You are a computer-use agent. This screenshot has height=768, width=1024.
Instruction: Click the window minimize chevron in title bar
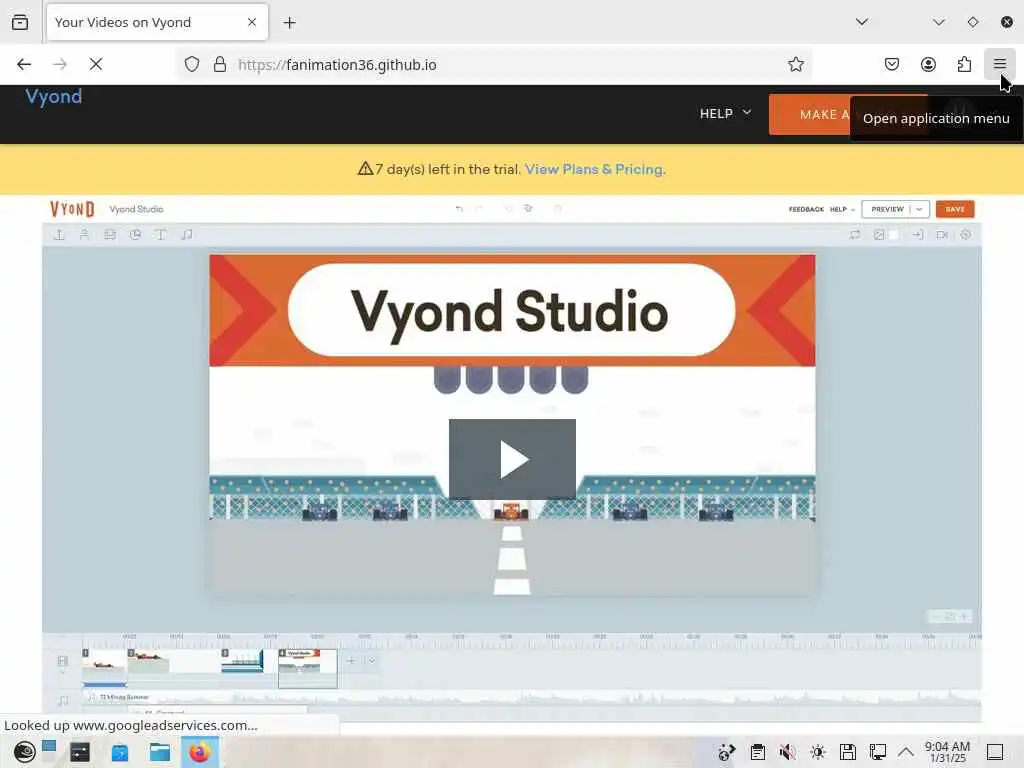pos(938,22)
